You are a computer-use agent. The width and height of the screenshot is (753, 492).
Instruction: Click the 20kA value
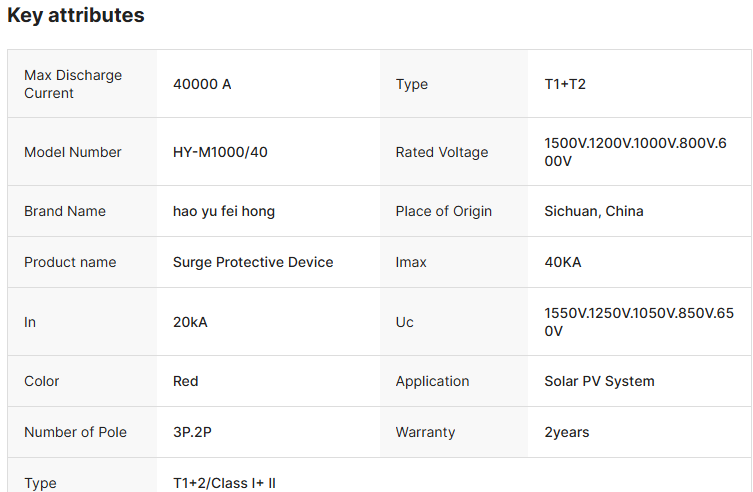pyautogui.click(x=190, y=322)
